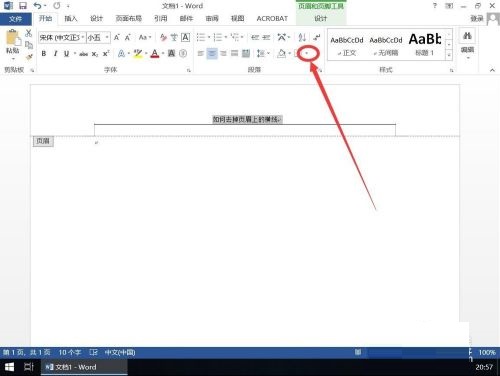Open paragraph dialog launcher
Image resolution: width=500 pixels, height=376 pixels.
coord(320,70)
